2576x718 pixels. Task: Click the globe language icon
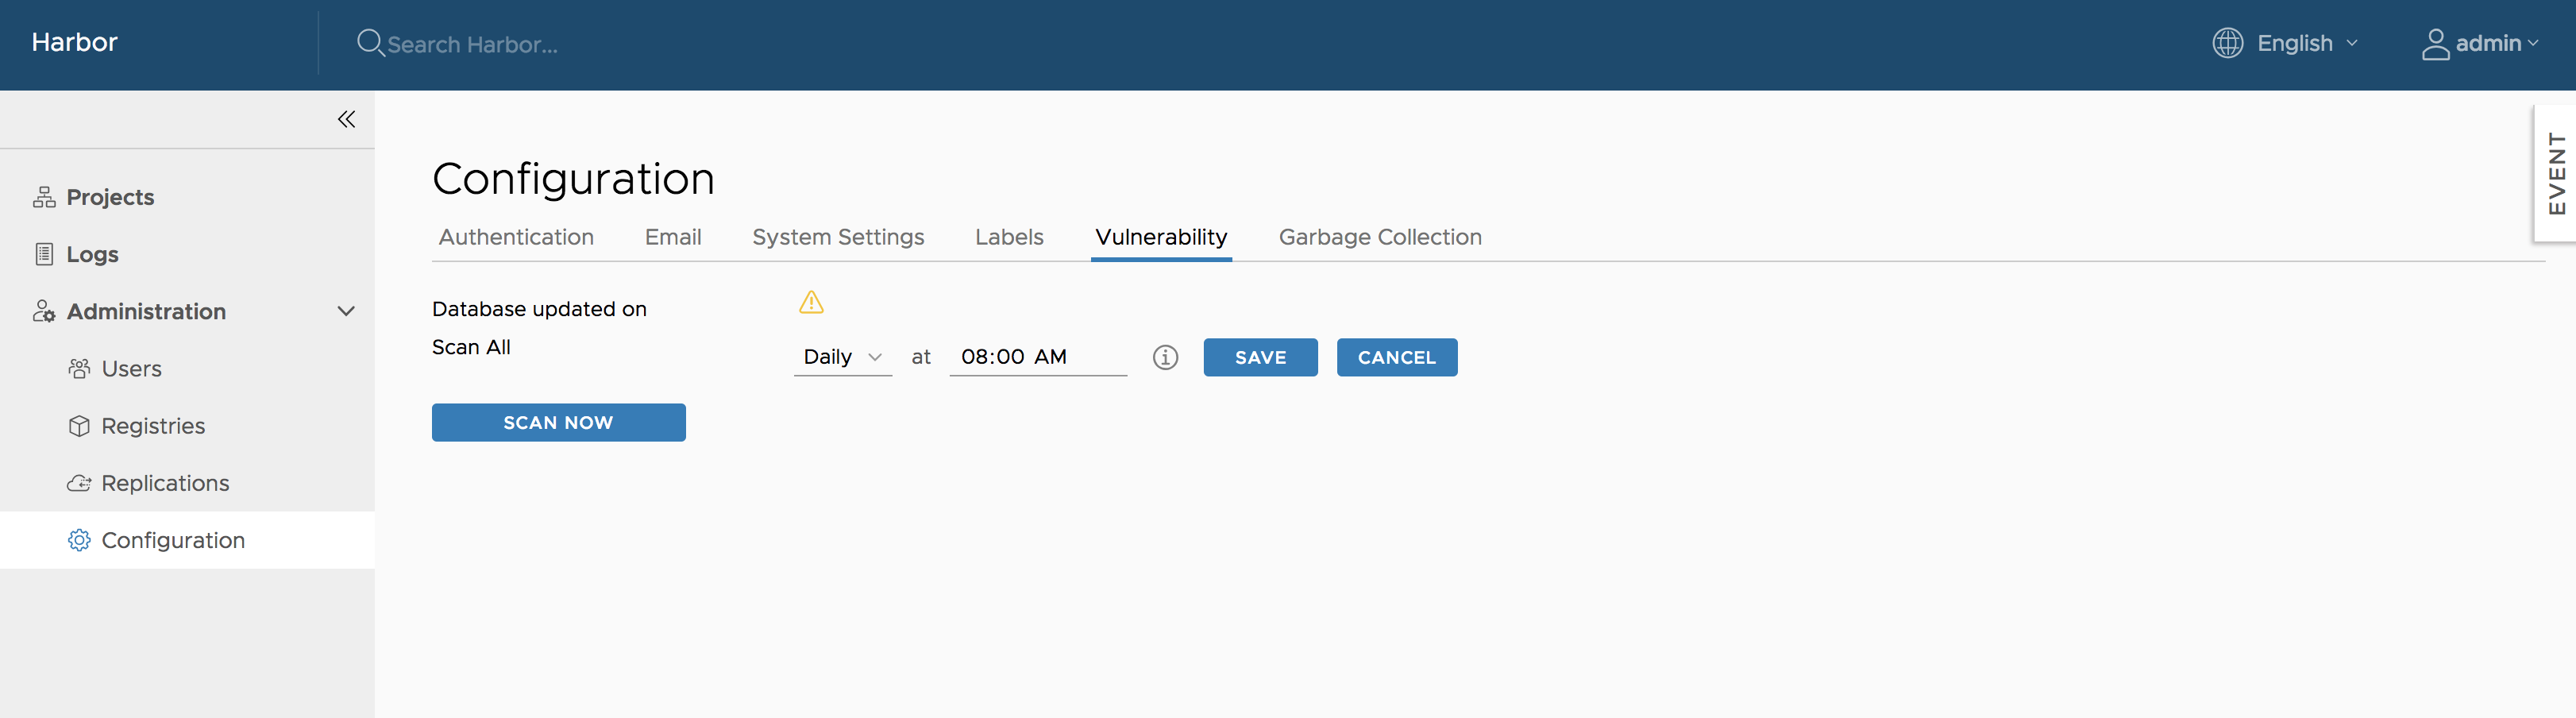click(2227, 43)
